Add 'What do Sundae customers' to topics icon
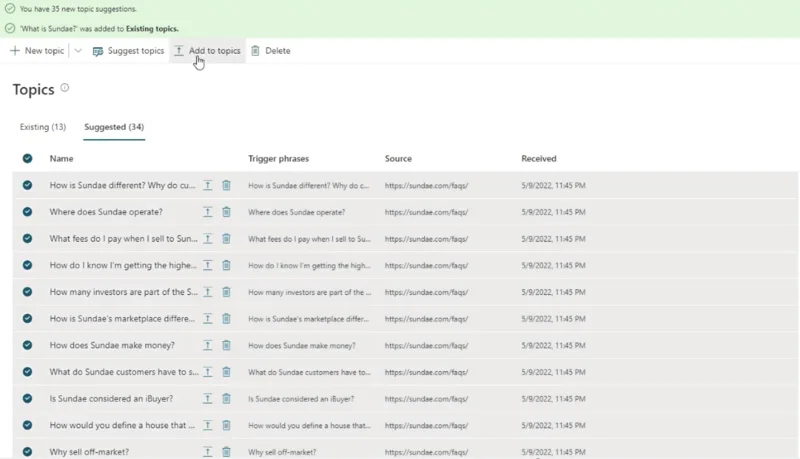Viewport: 800px width, 459px height. tap(208, 372)
